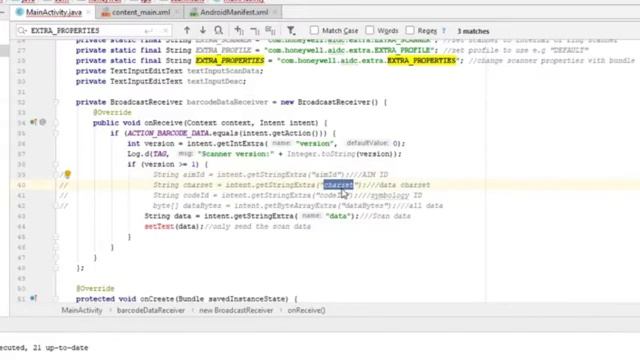Click the ACTION_BARCODE_DATA constant in if statement
The width and height of the screenshot is (640, 360).
168,133
